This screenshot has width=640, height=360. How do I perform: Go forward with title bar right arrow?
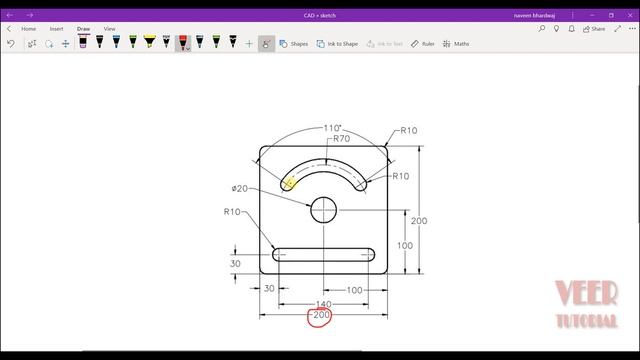pyautogui.click(x=30, y=15)
